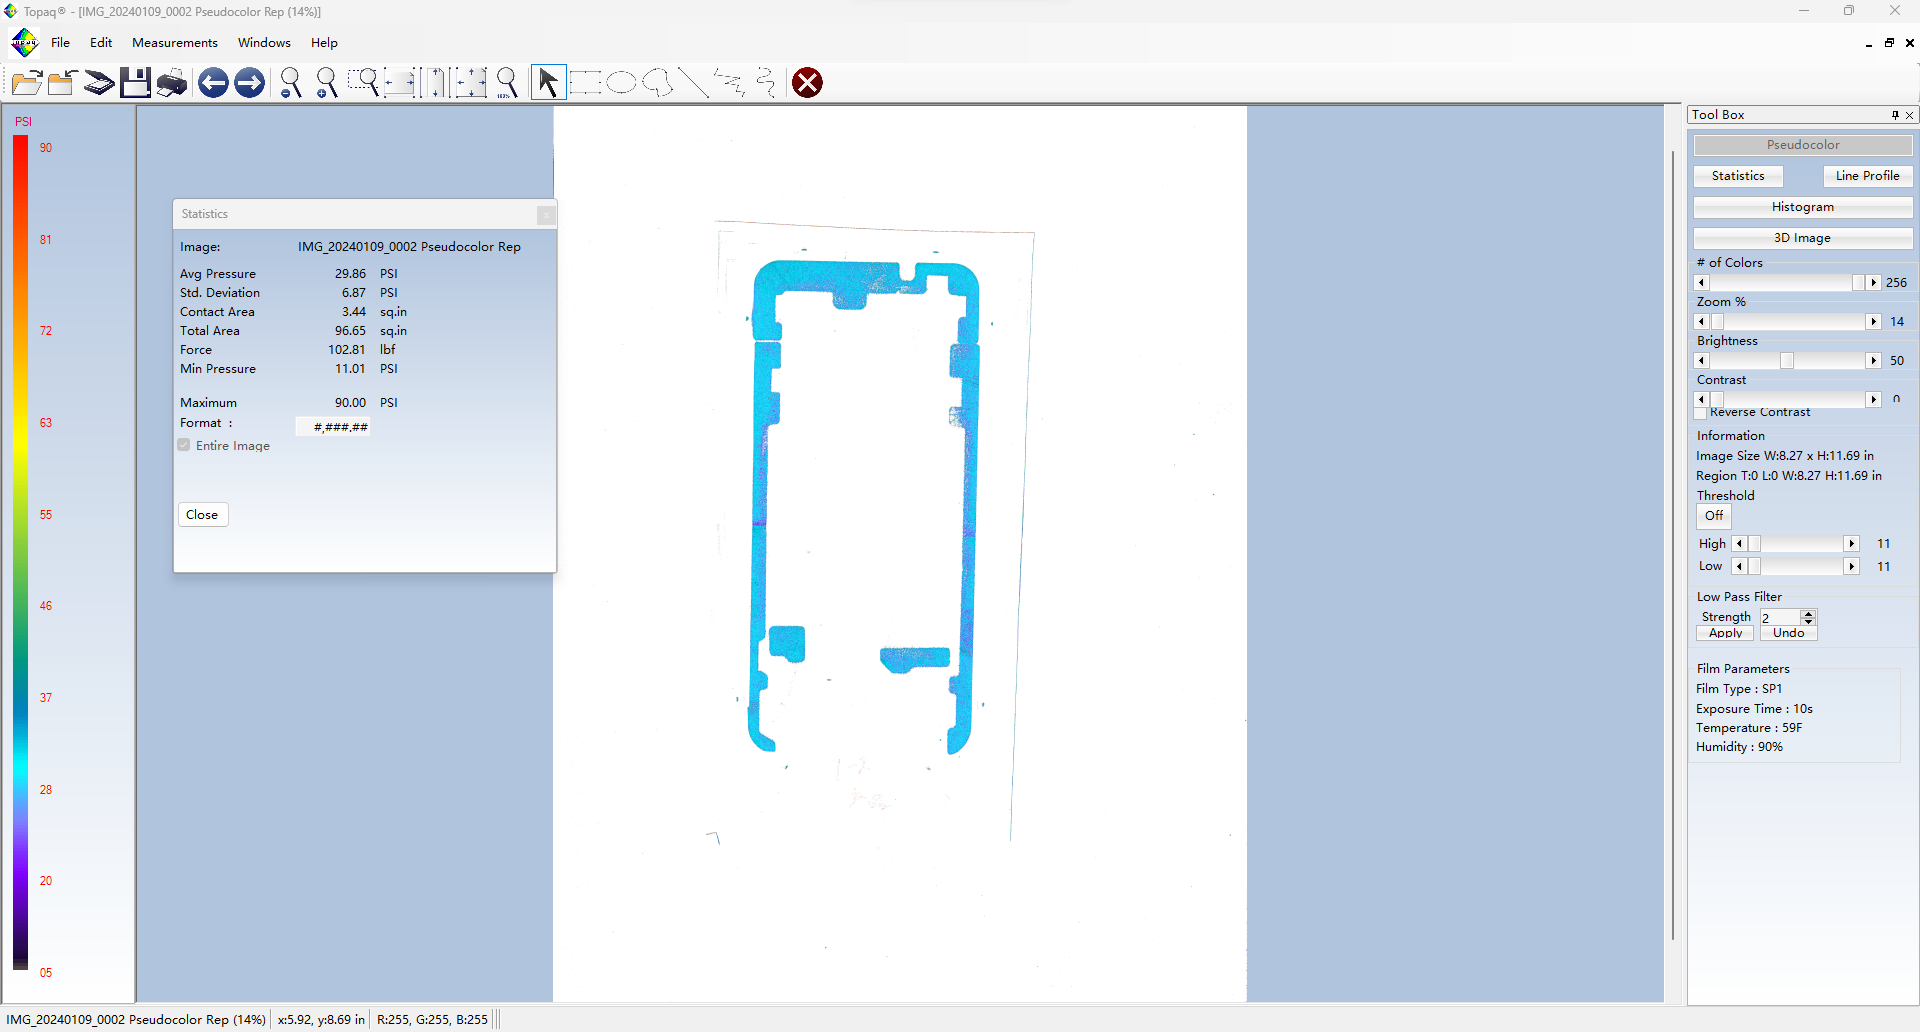The image size is (1920, 1032).
Task: Toggle the Entire Image checkbox
Action: (x=184, y=446)
